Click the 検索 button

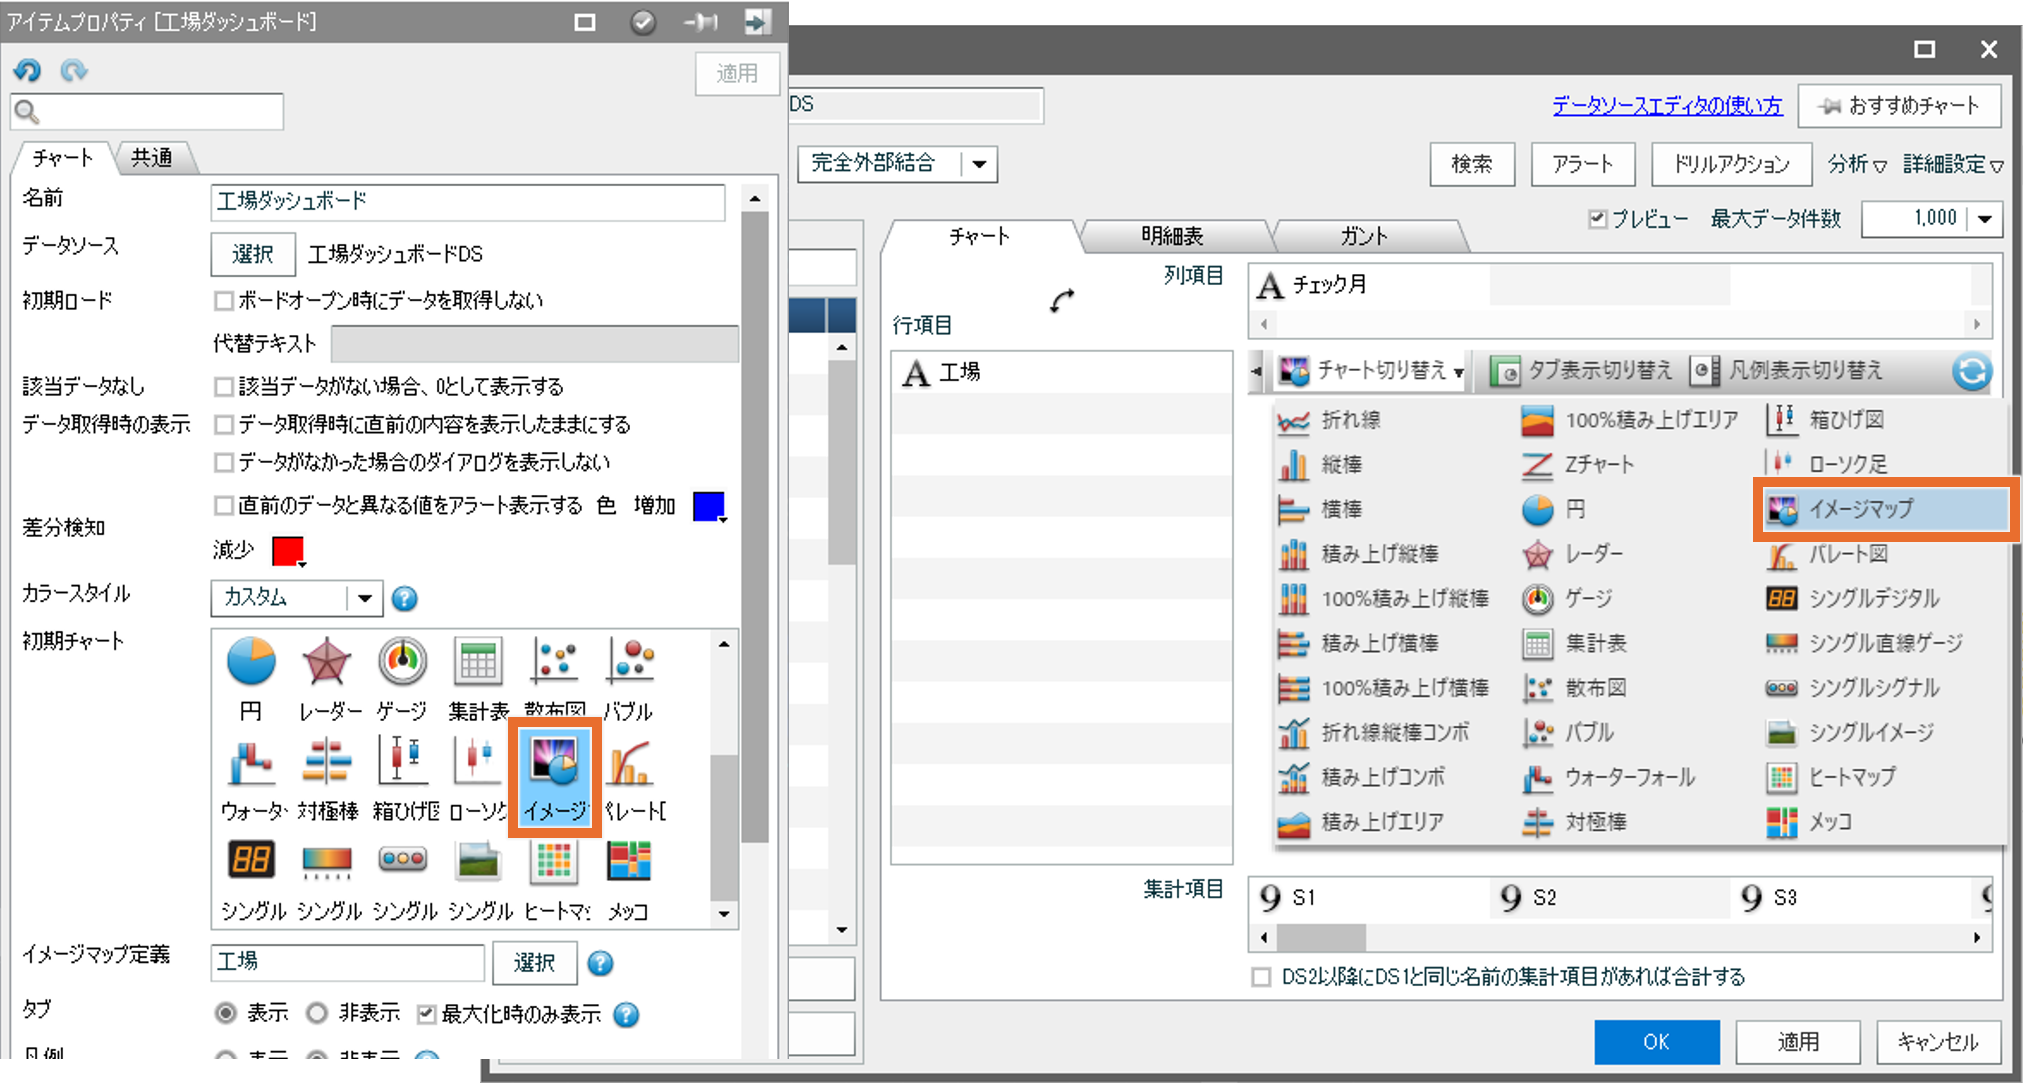(1472, 164)
